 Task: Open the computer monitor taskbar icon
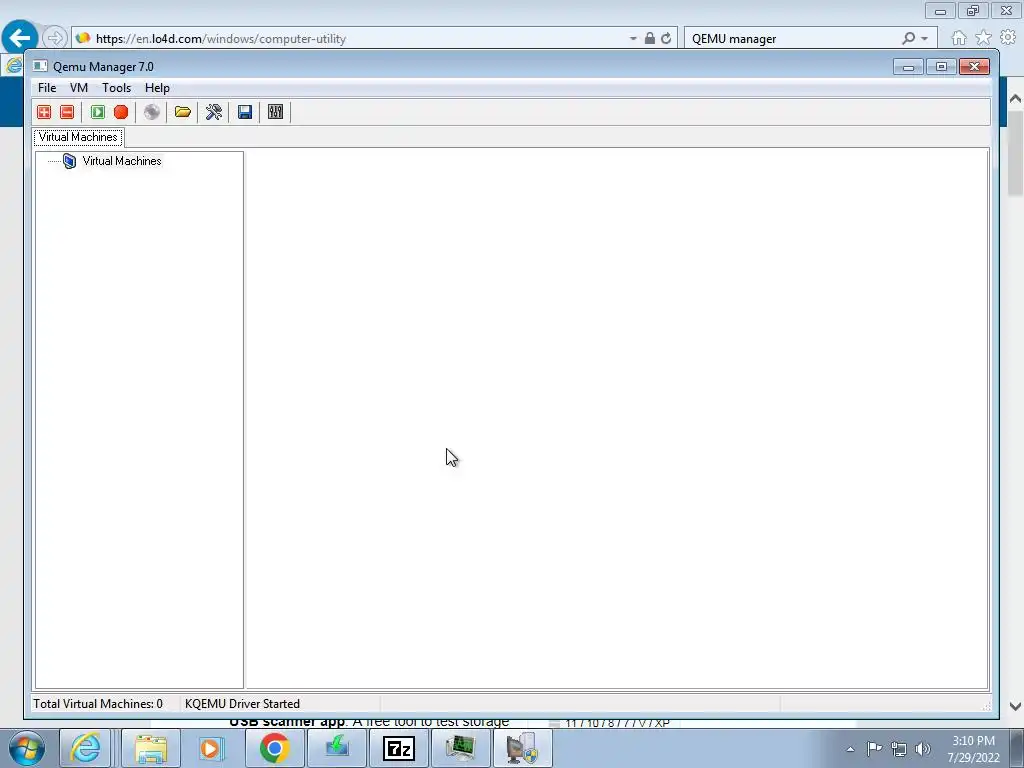[460, 748]
